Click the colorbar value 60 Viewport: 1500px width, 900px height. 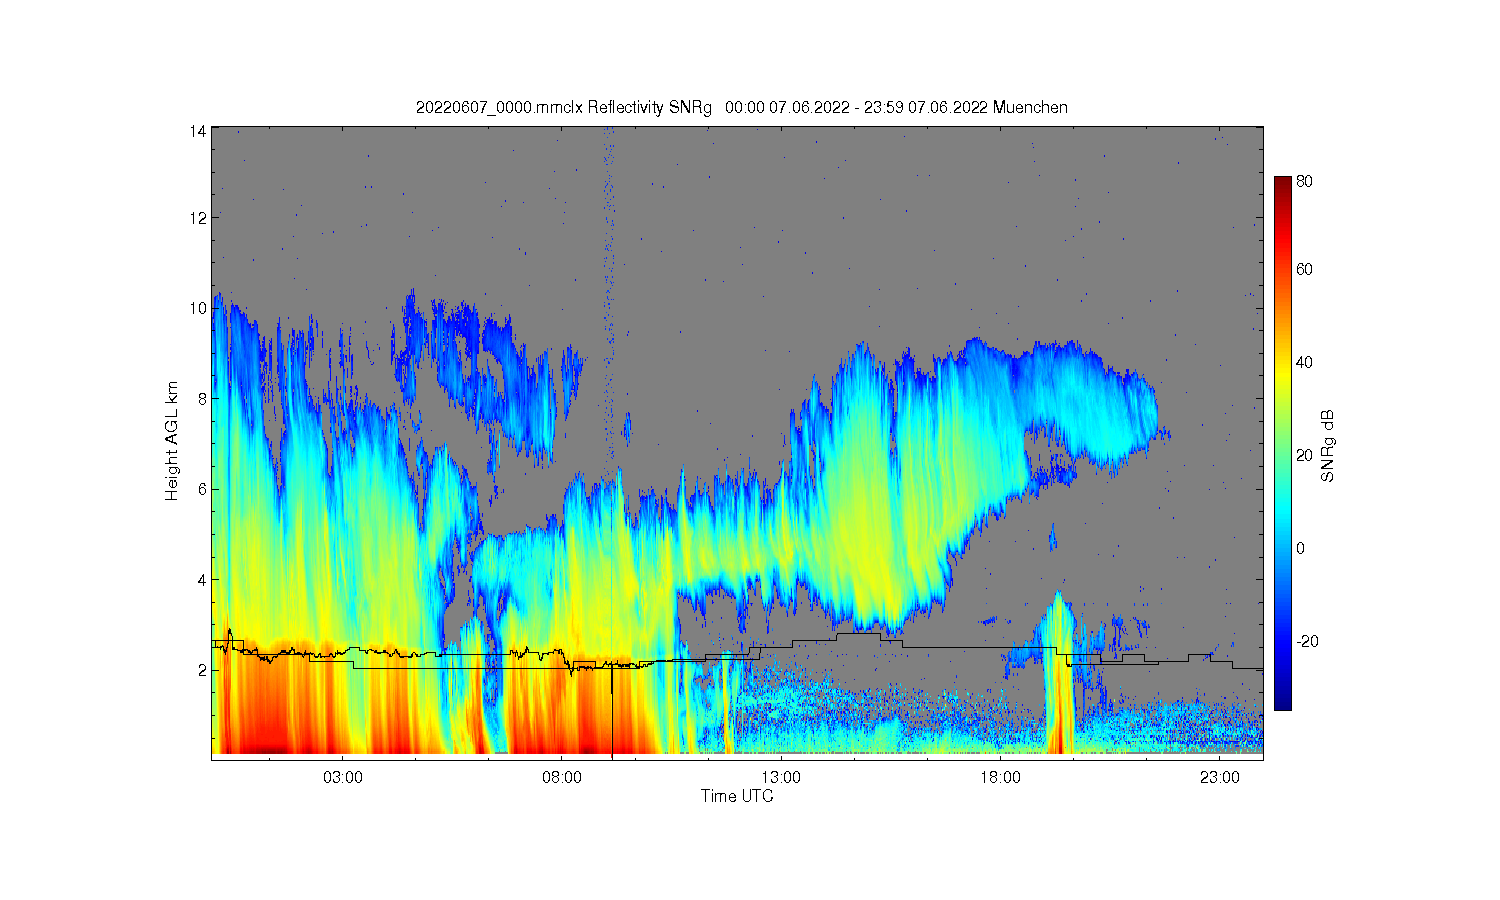click(x=1304, y=269)
